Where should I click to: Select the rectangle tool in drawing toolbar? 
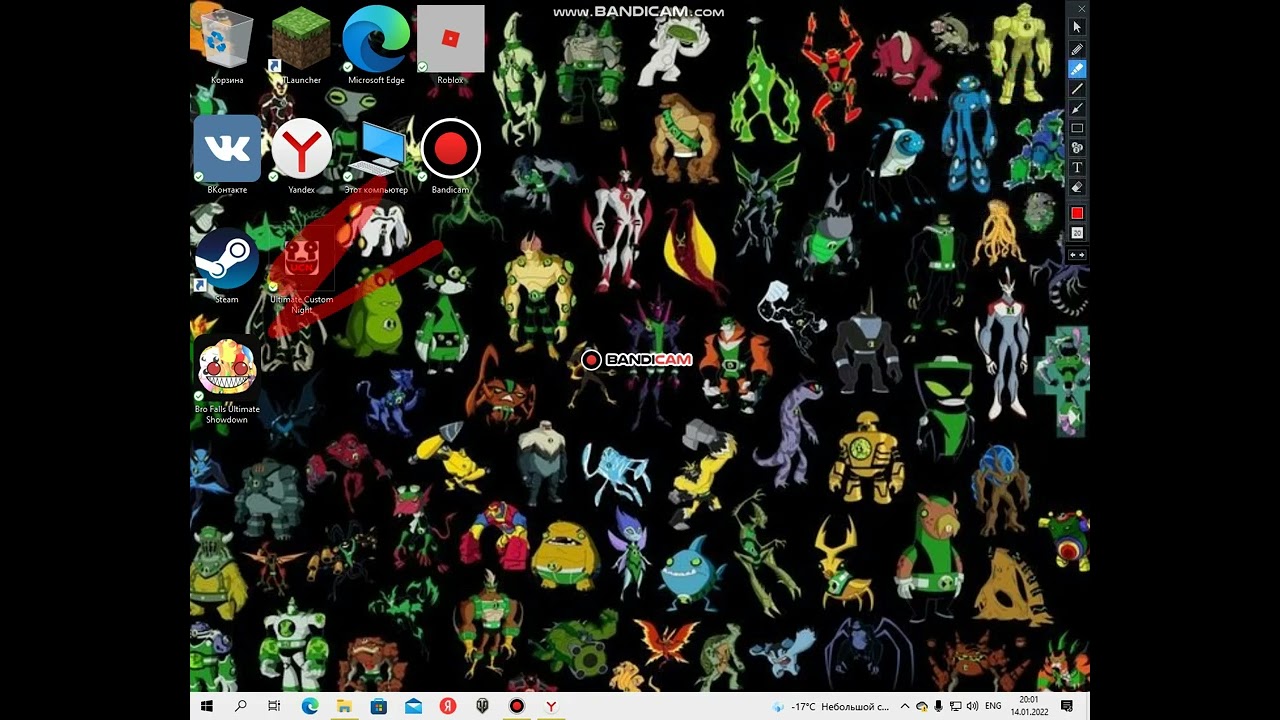click(1077, 128)
